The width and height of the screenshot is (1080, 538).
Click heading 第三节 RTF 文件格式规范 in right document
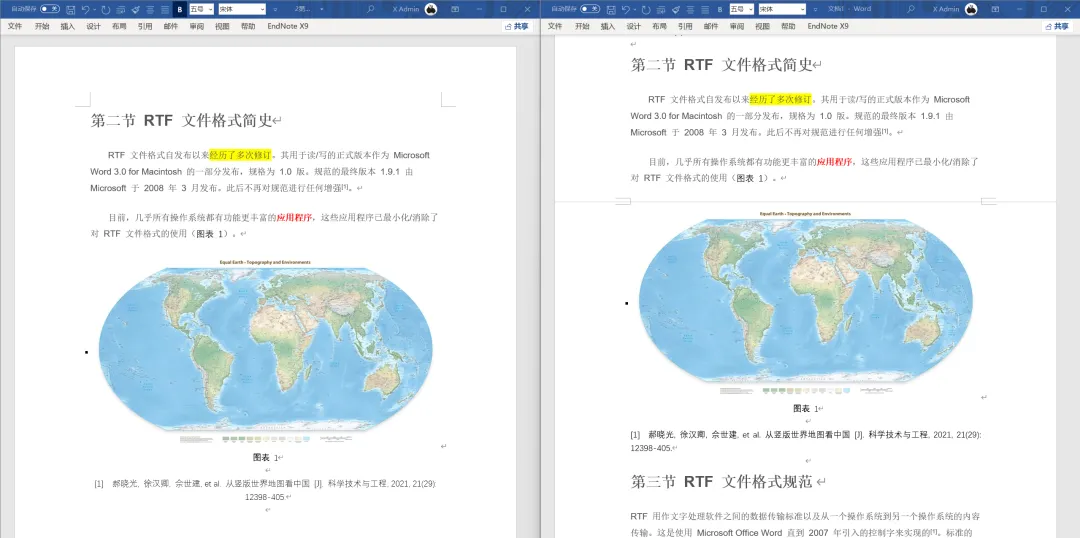point(722,482)
